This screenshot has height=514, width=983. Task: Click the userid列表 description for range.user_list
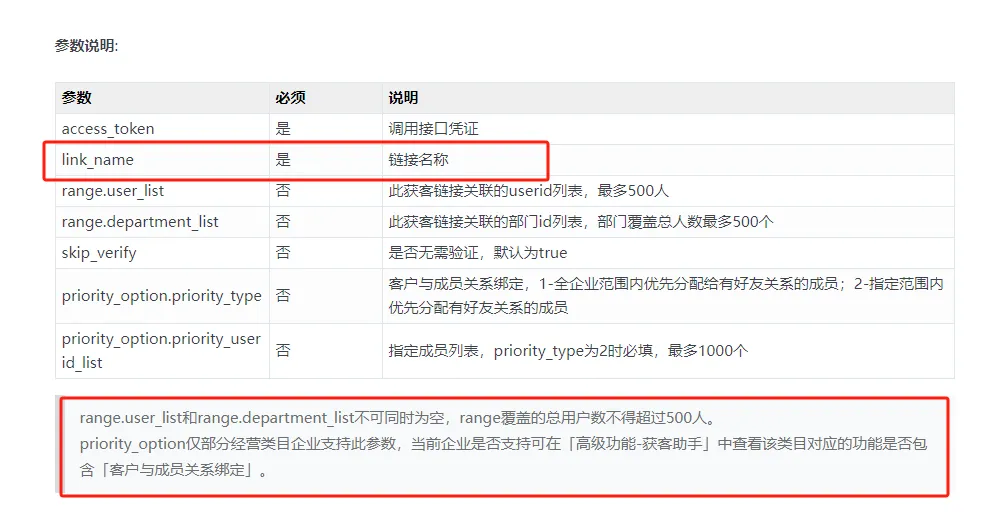point(528,191)
